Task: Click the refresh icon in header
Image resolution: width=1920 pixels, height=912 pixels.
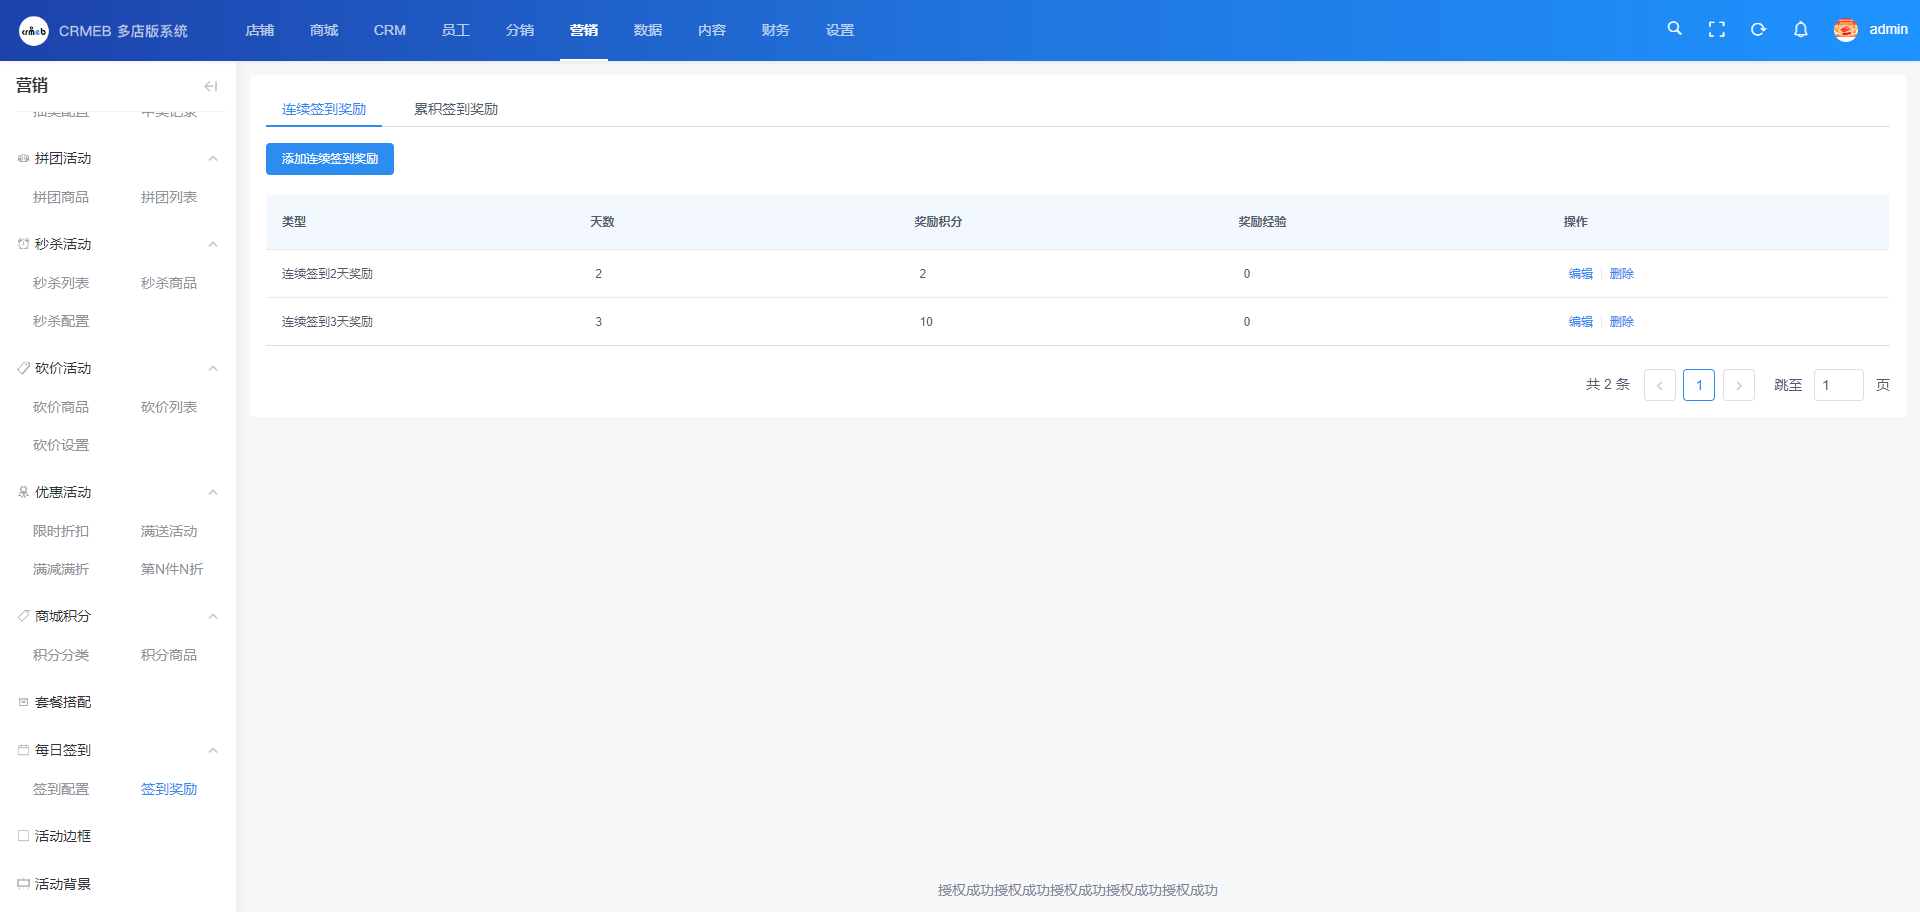Action: (x=1758, y=30)
